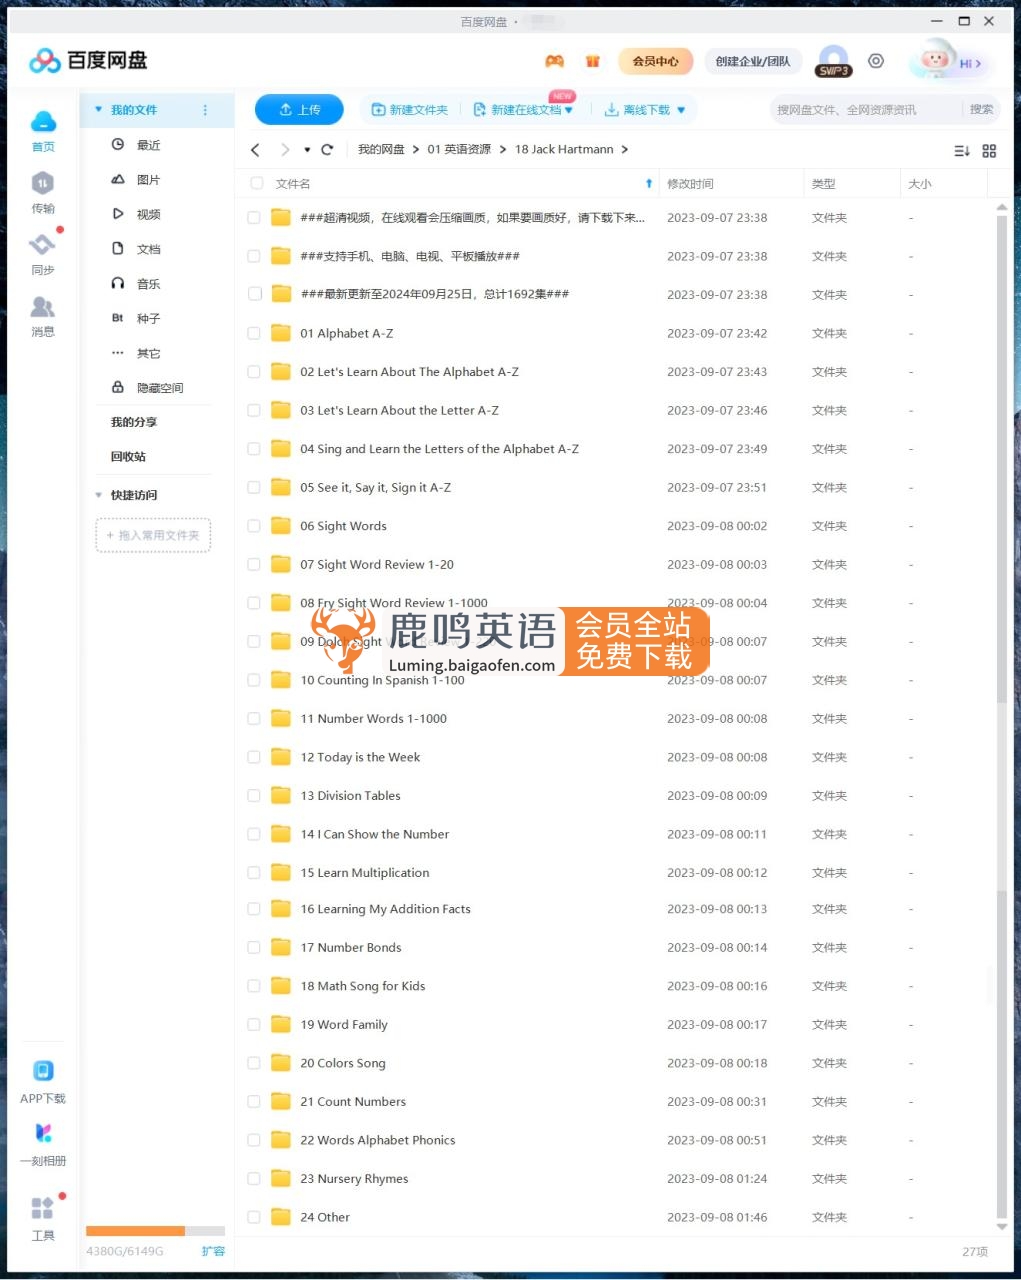Open 视频 category in left panel
This screenshot has width=1021, height=1280.
coord(148,214)
